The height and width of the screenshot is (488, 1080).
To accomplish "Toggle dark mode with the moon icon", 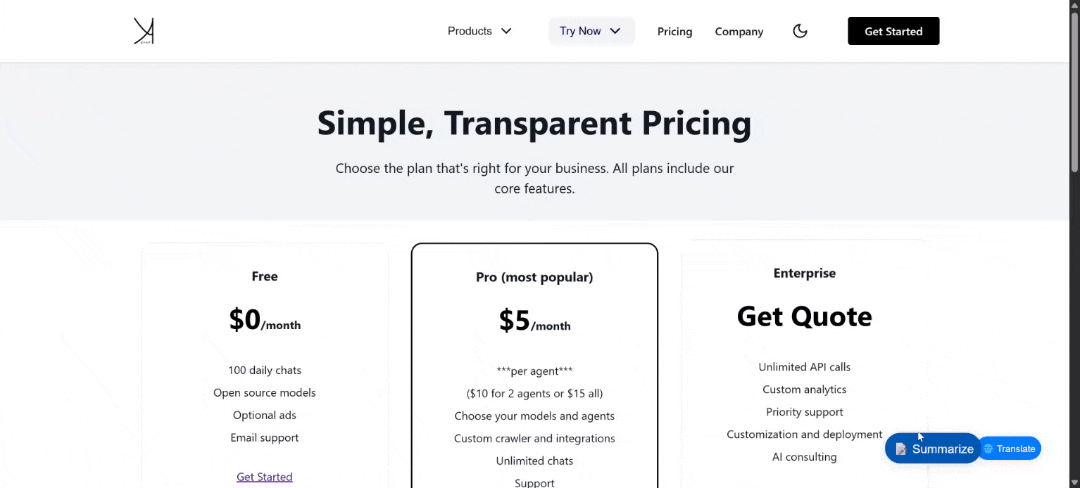I will pos(800,31).
